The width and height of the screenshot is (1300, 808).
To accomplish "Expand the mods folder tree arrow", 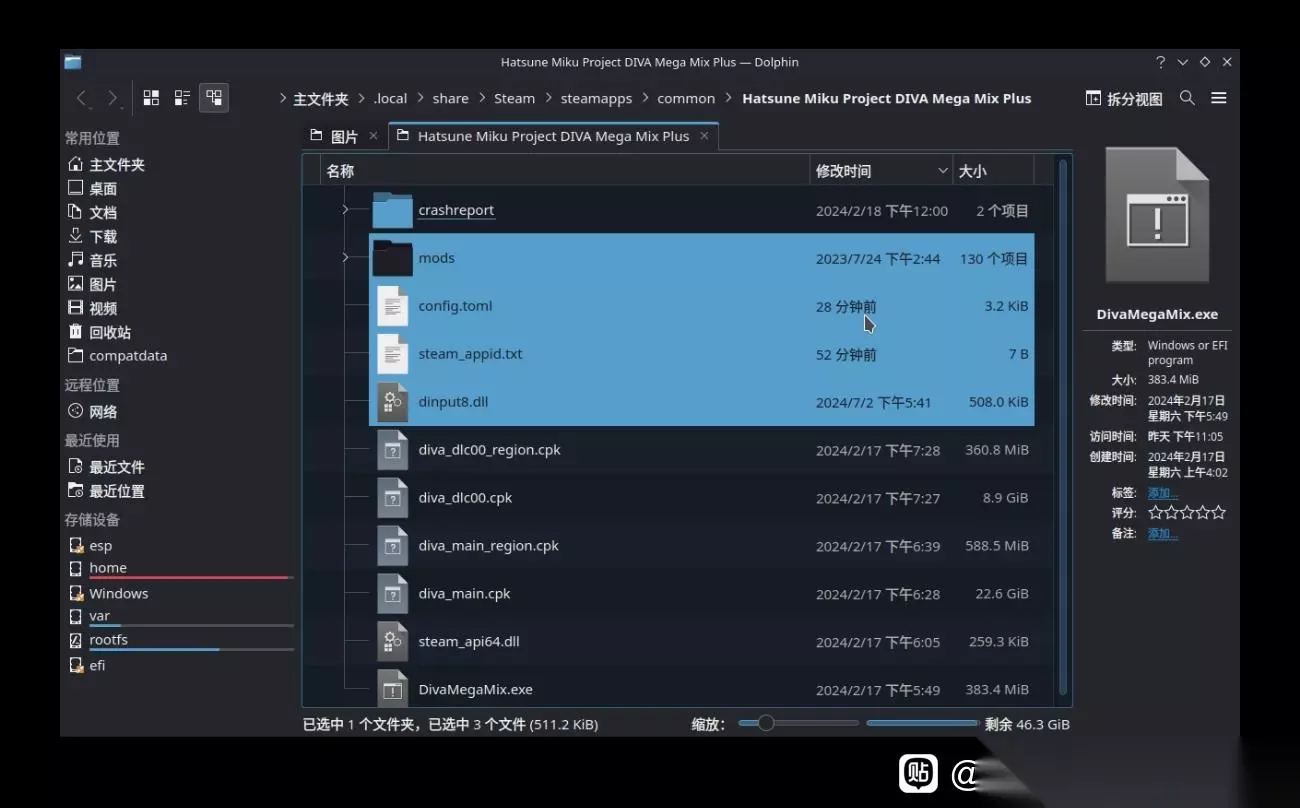I will 345,258.
